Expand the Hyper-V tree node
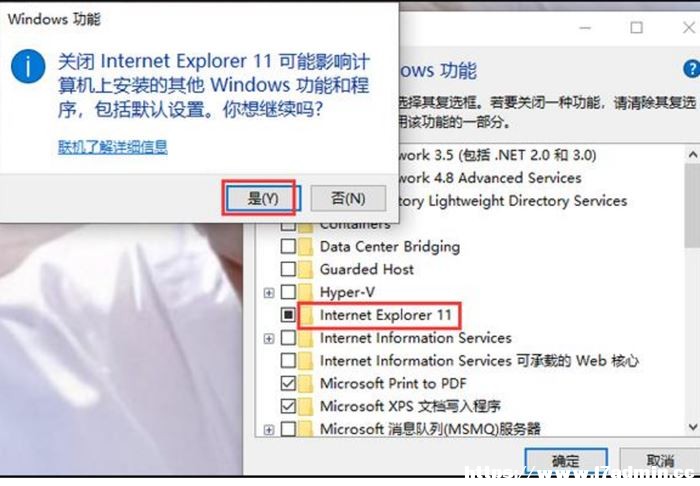This screenshot has height=486, width=700. pos(269,293)
